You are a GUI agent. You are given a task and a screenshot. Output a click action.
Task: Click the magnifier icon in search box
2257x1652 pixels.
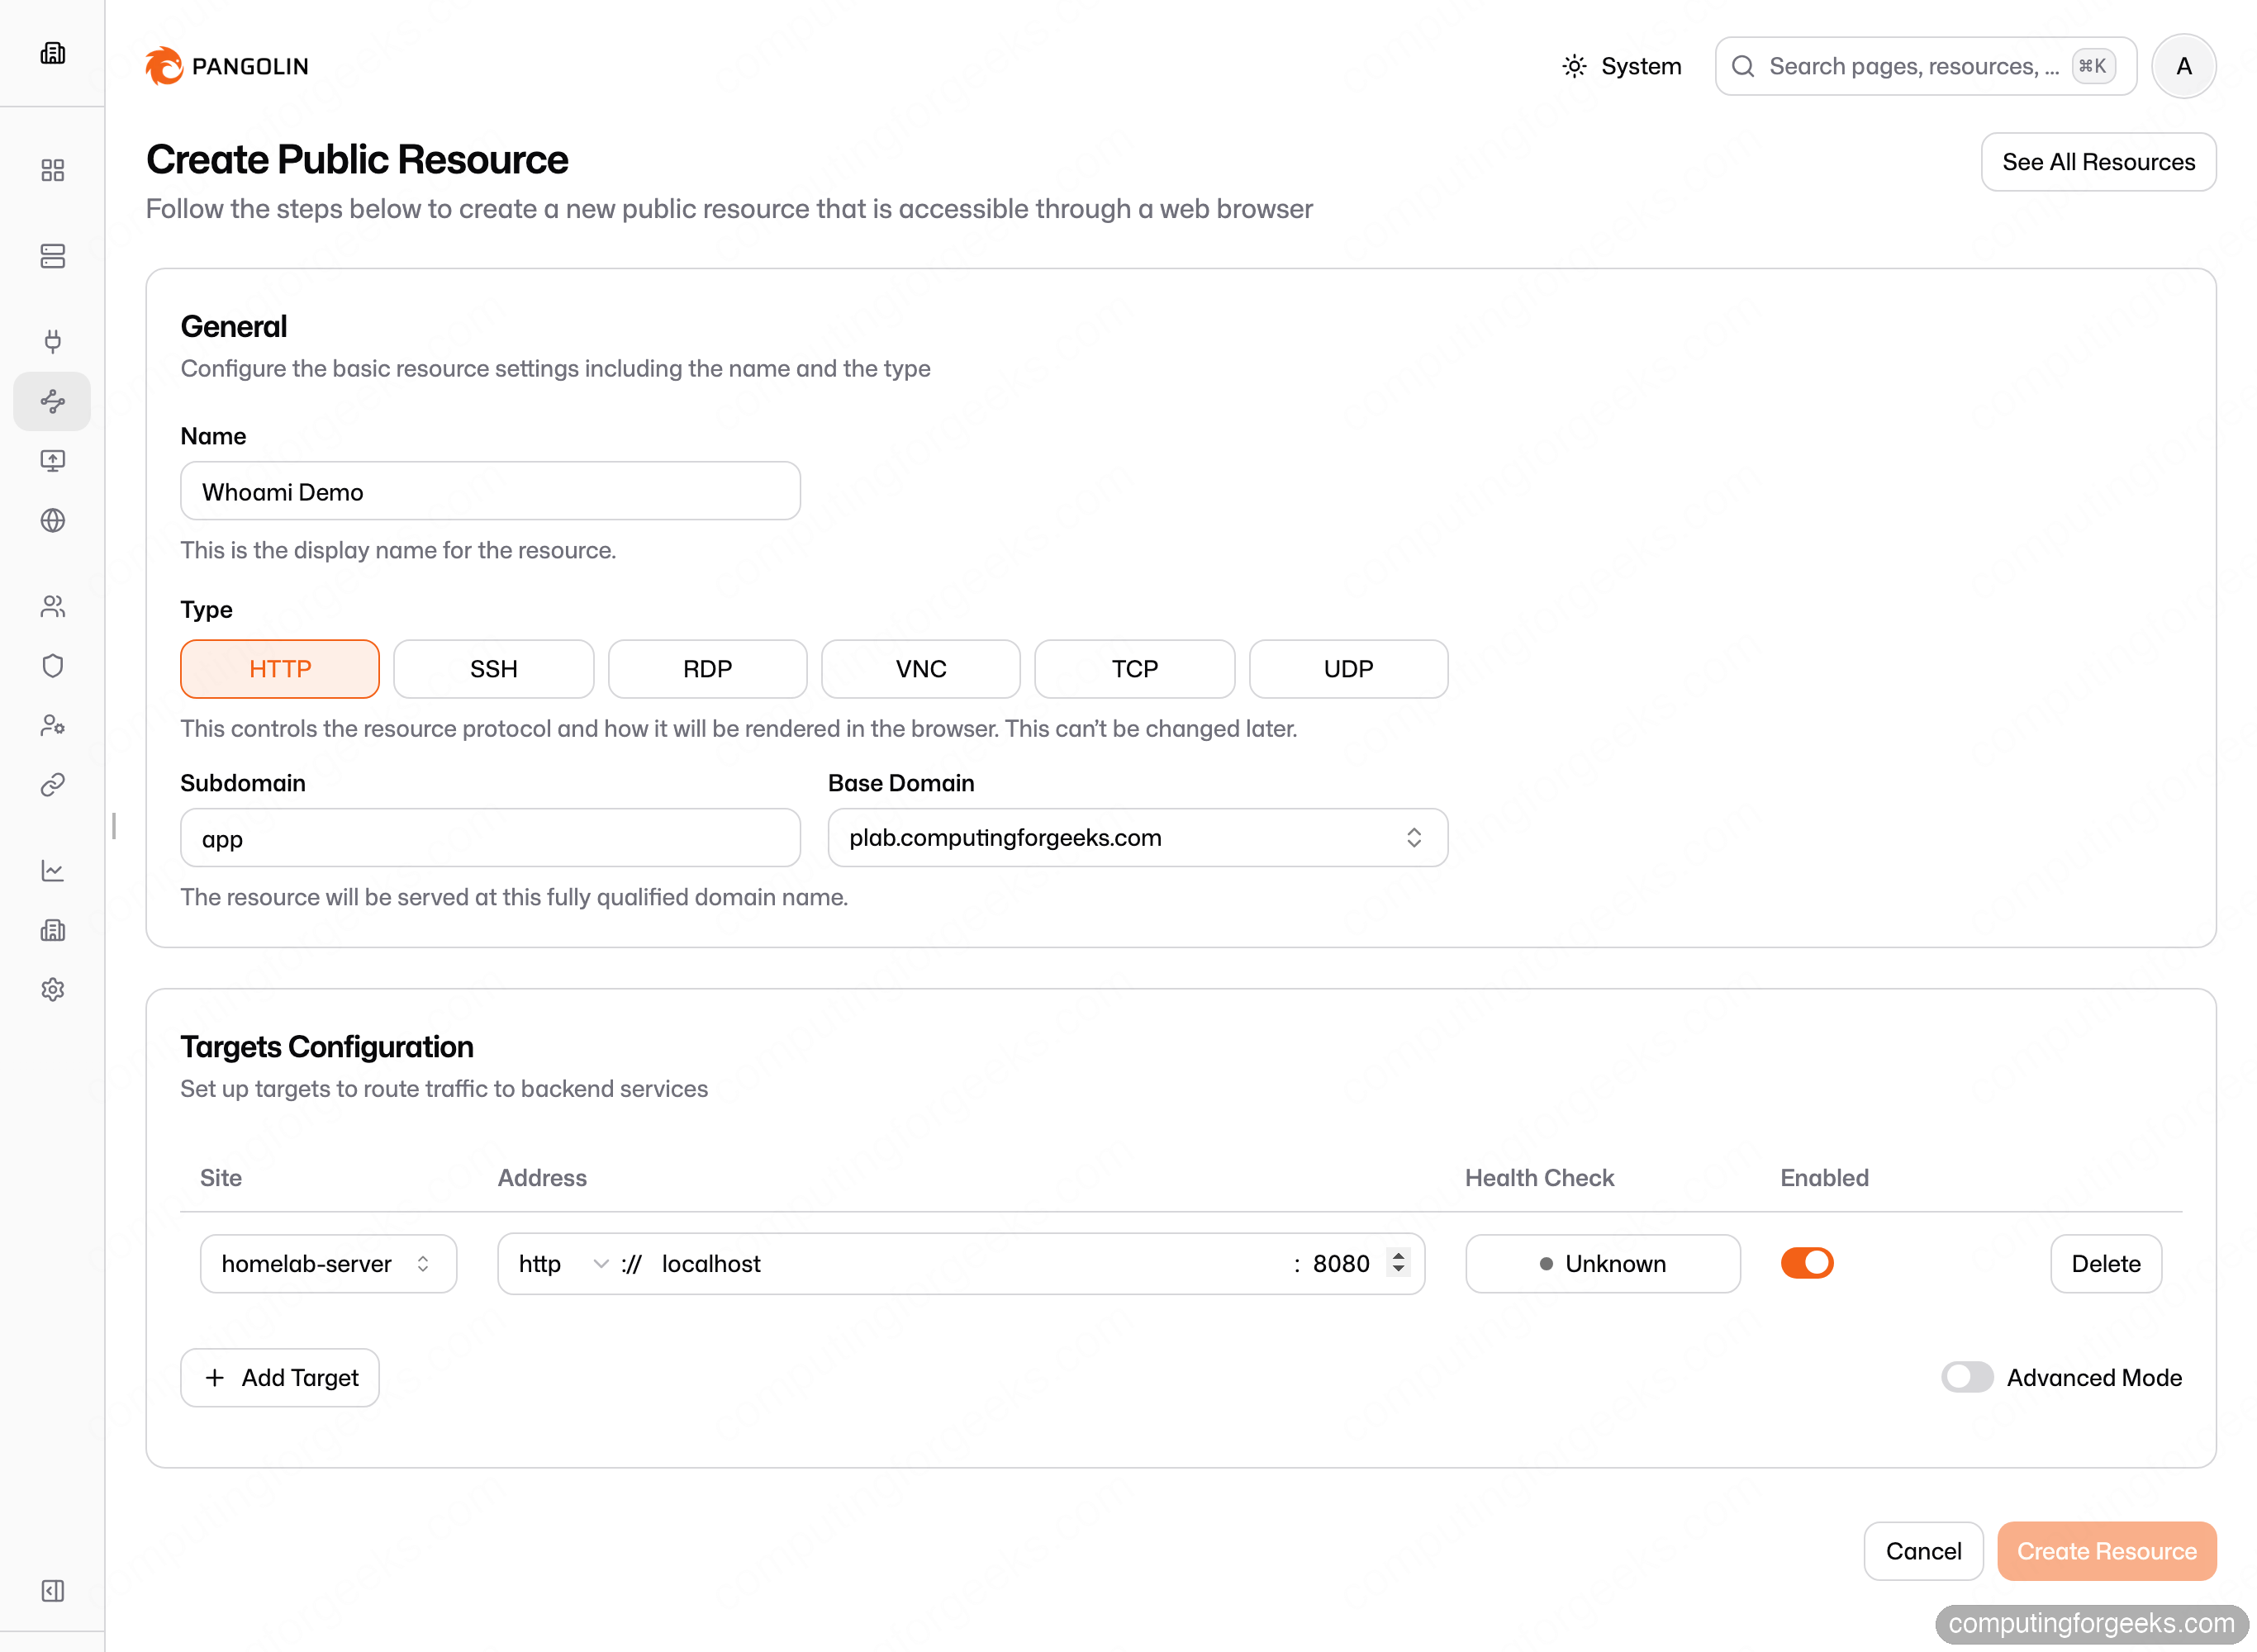pyautogui.click(x=1743, y=66)
